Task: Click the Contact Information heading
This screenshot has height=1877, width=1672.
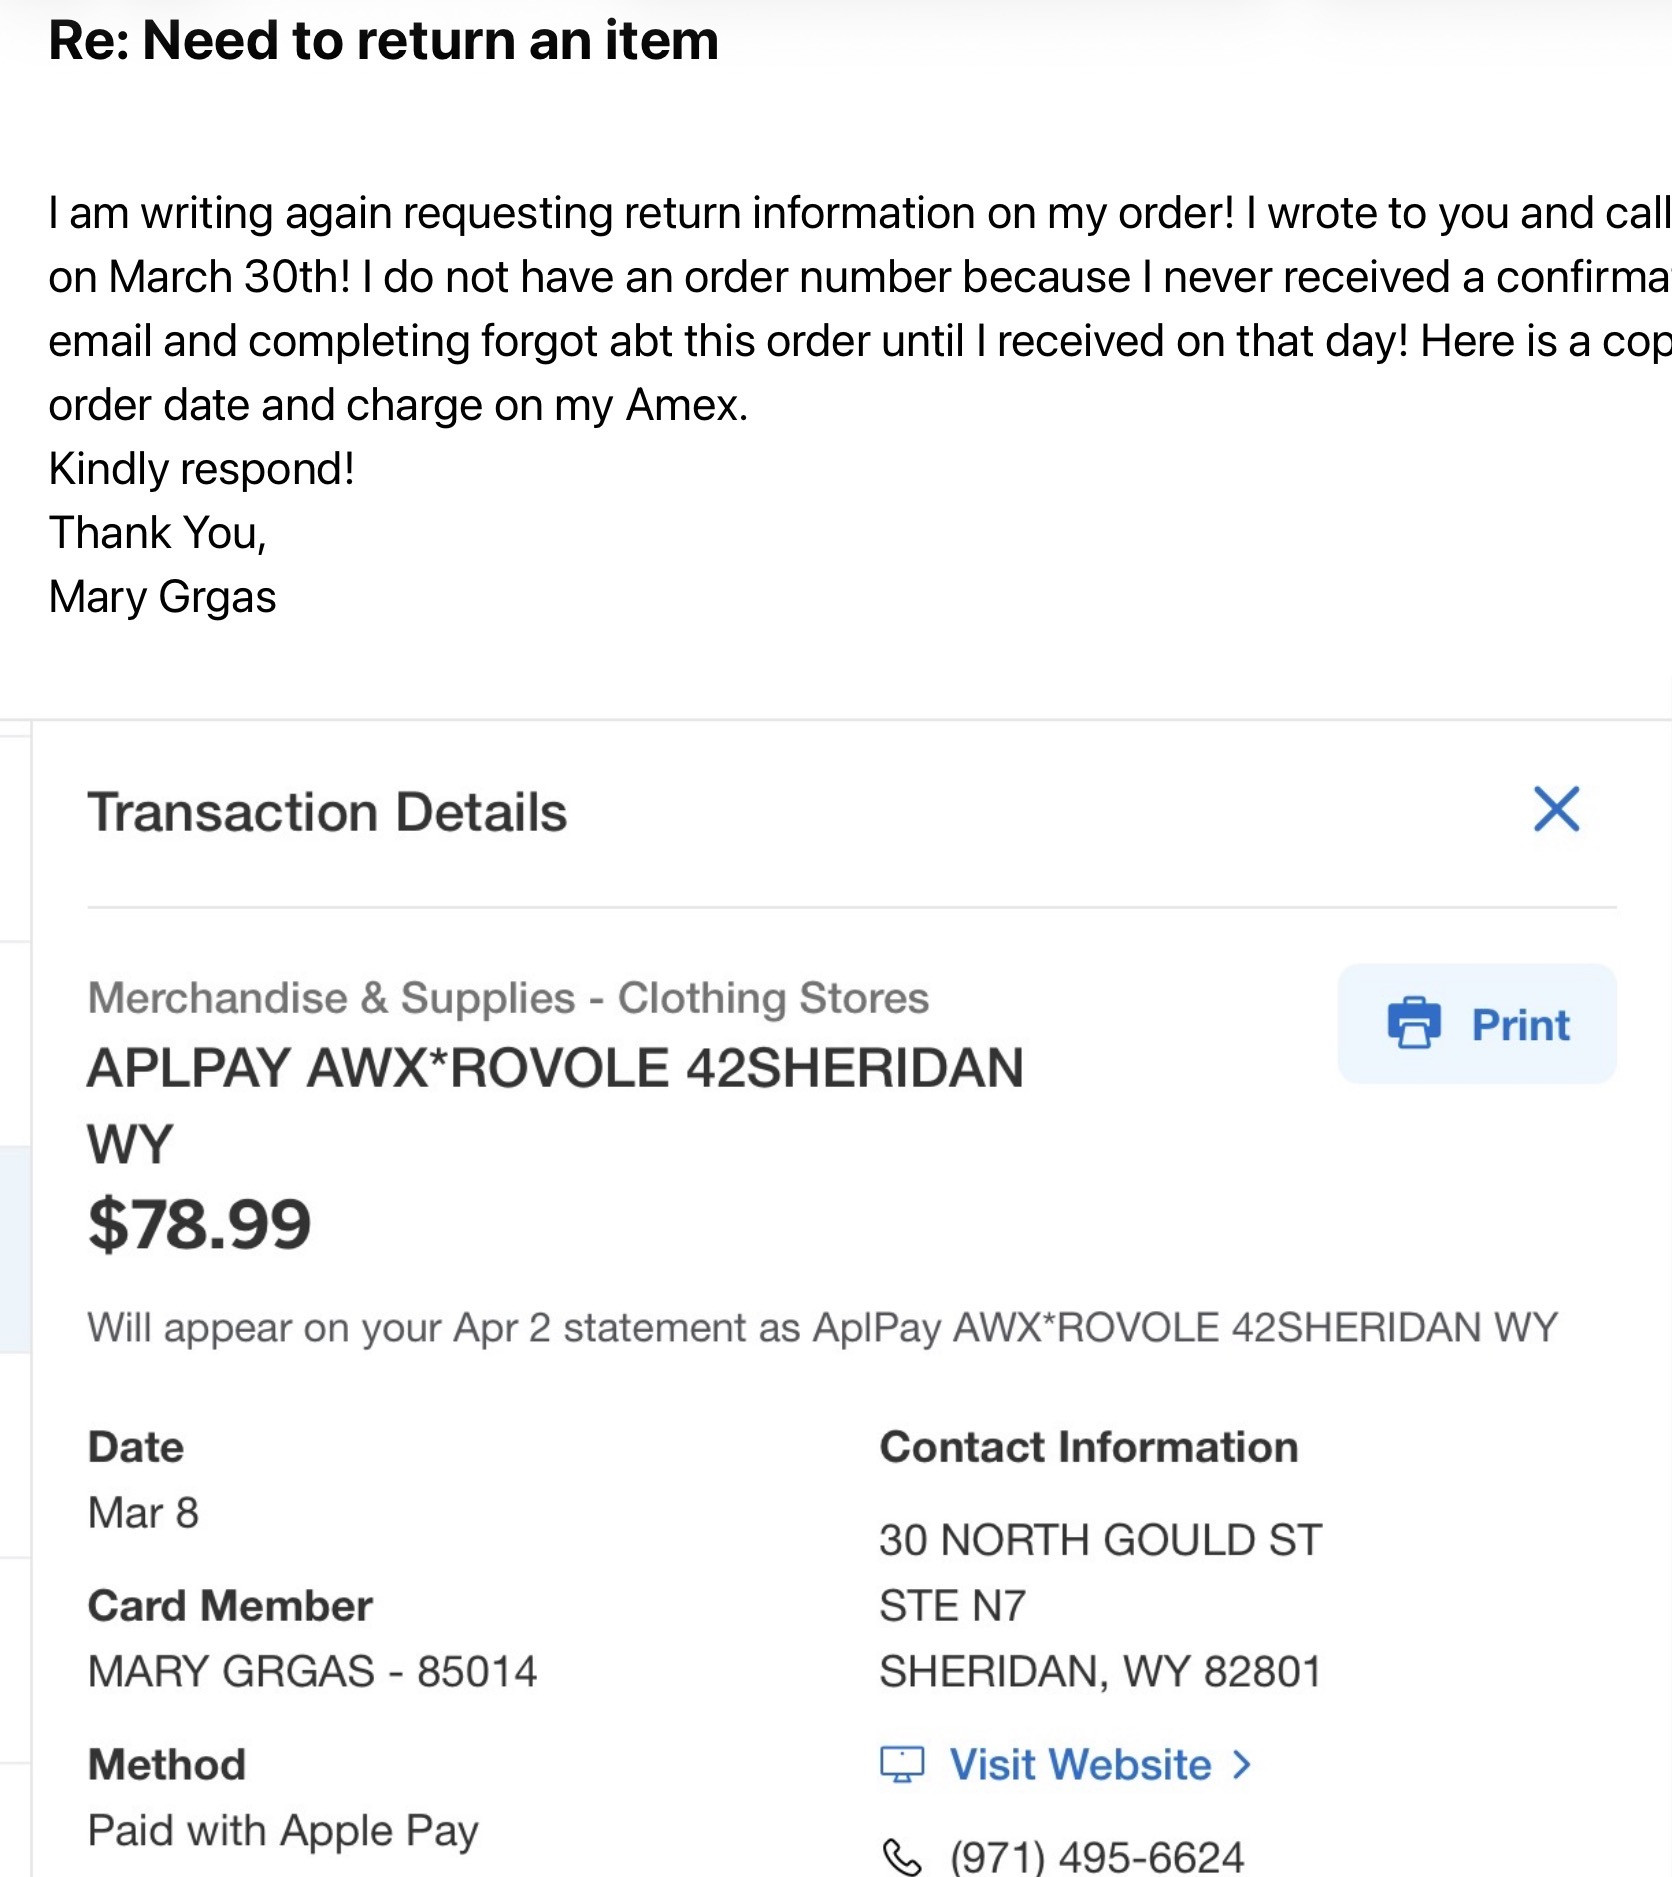Action: 1088,1448
